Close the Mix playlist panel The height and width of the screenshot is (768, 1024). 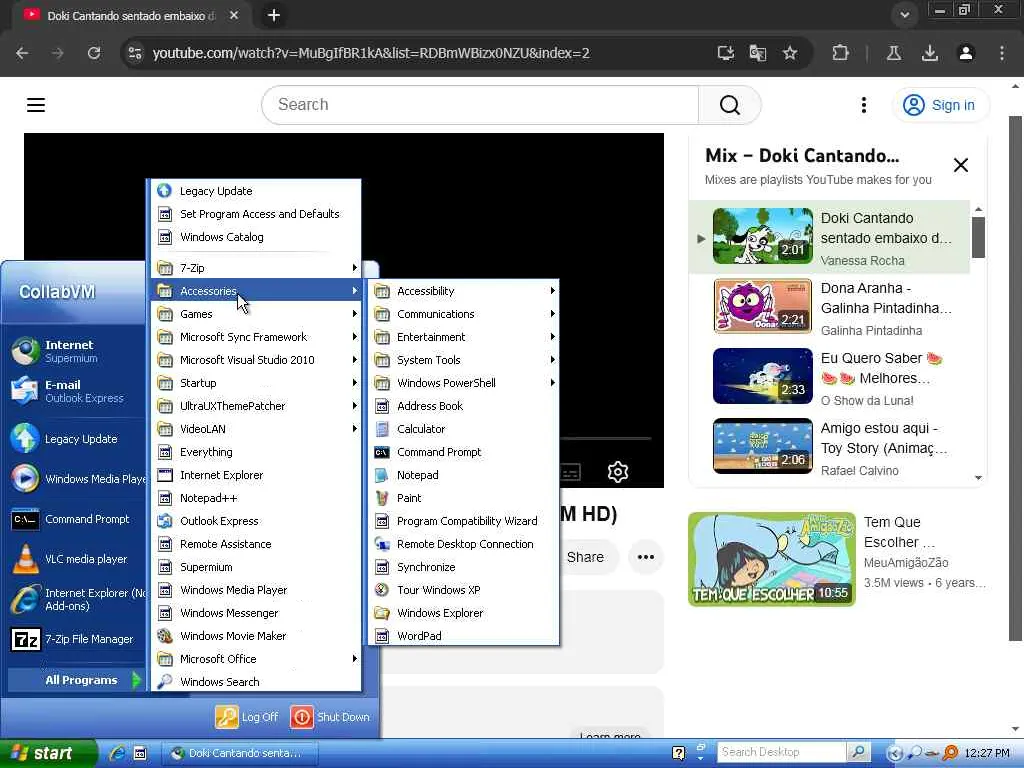961,165
